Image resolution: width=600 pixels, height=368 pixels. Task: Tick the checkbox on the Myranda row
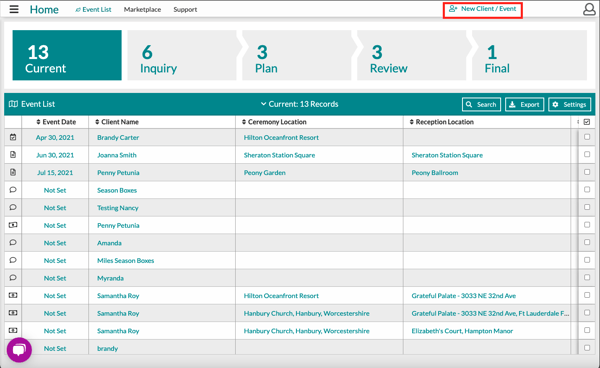coord(587,278)
